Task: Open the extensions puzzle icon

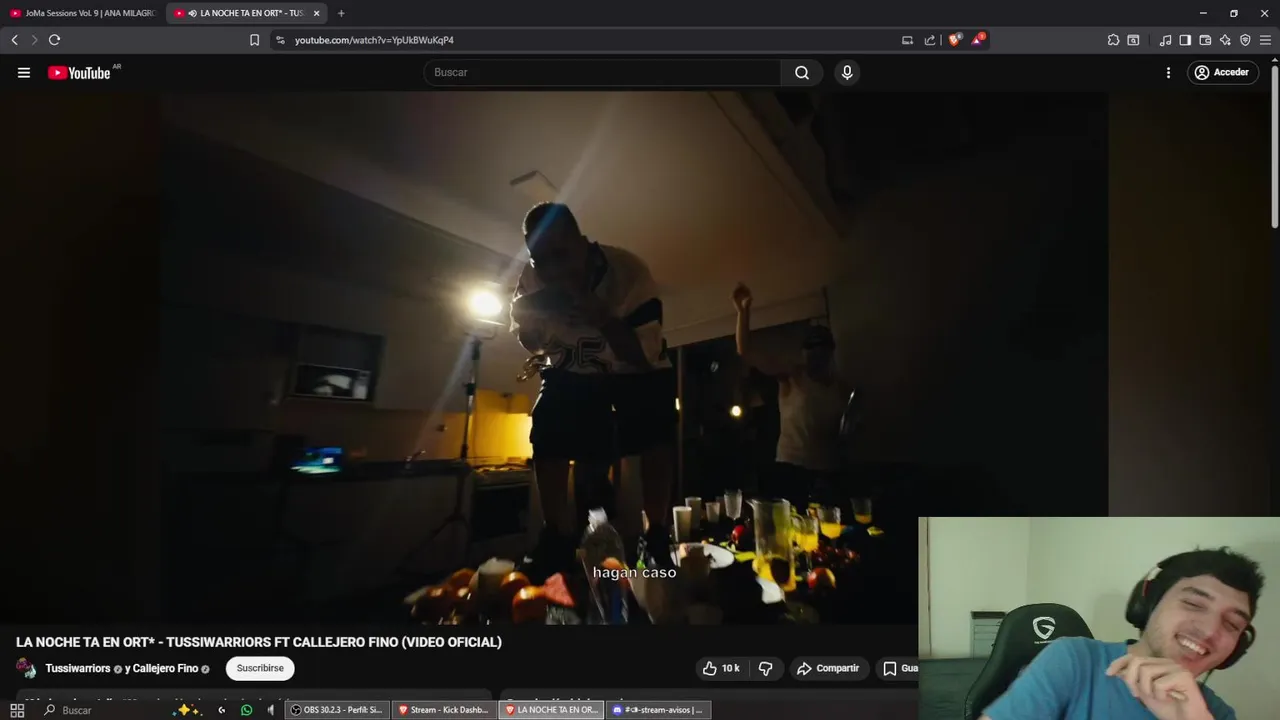Action: pyautogui.click(x=1113, y=40)
